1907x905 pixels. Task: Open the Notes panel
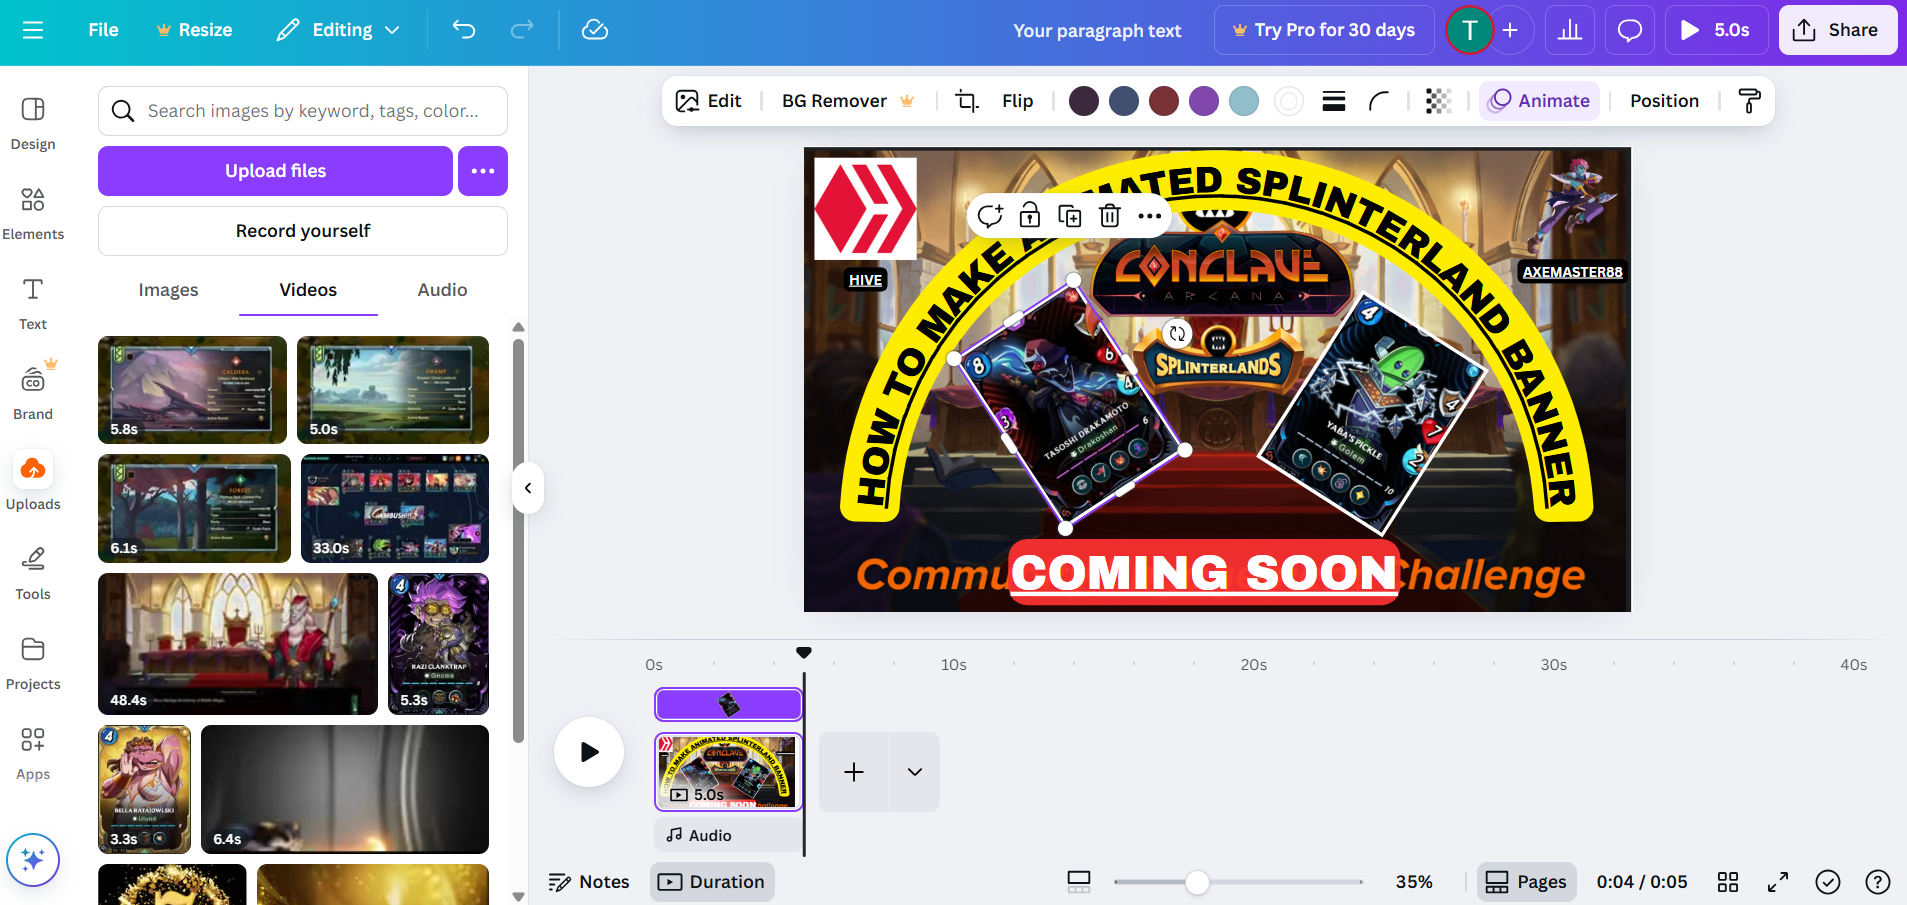(589, 882)
